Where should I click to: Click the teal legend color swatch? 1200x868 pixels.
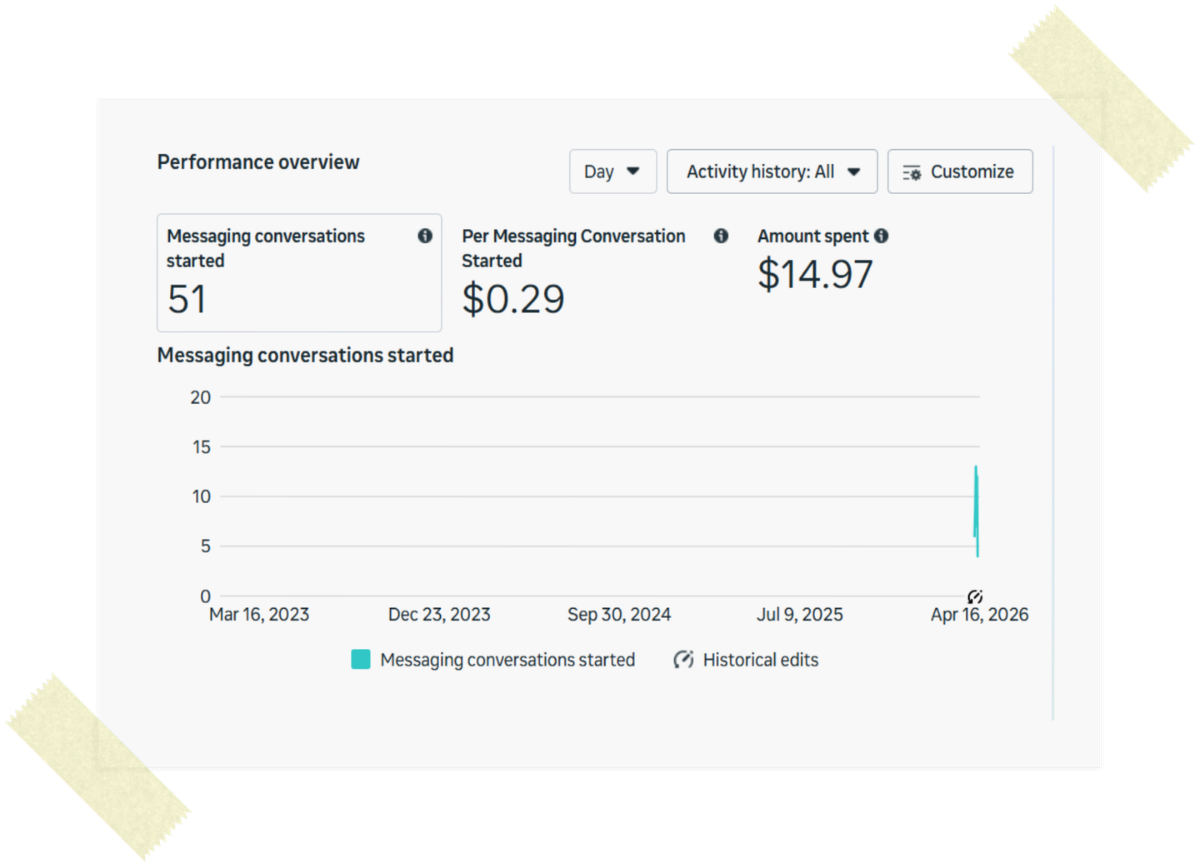(x=361, y=659)
